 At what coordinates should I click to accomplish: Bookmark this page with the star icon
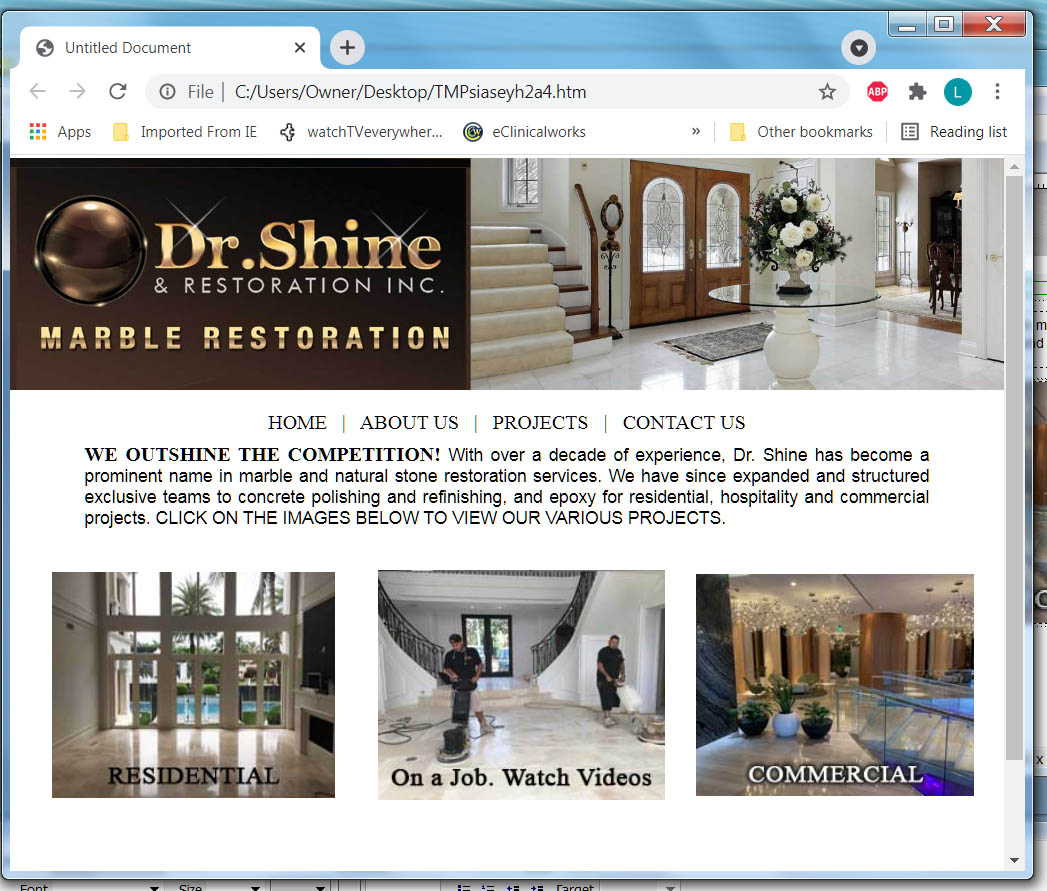pyautogui.click(x=827, y=92)
